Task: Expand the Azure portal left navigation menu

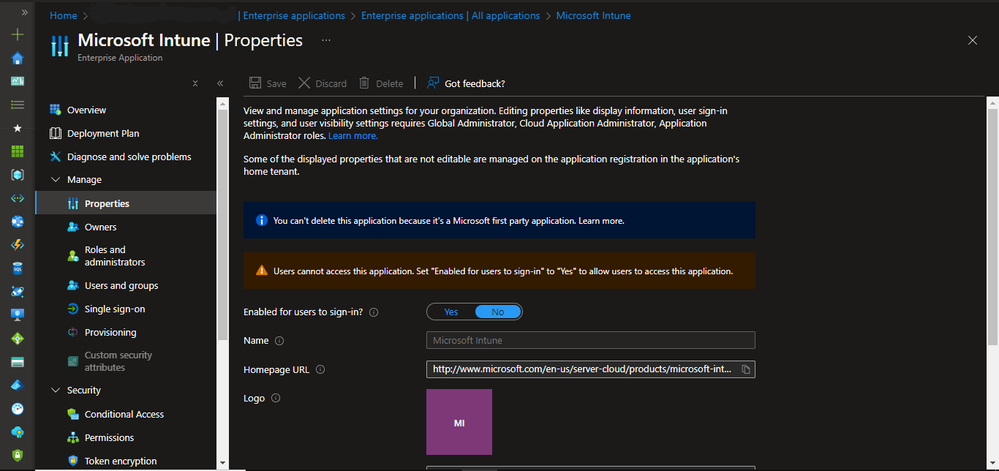Action: click(25, 12)
